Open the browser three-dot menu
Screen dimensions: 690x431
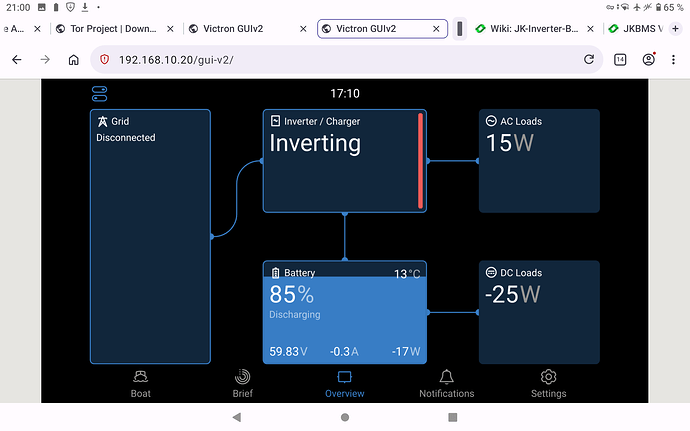[x=675, y=60]
